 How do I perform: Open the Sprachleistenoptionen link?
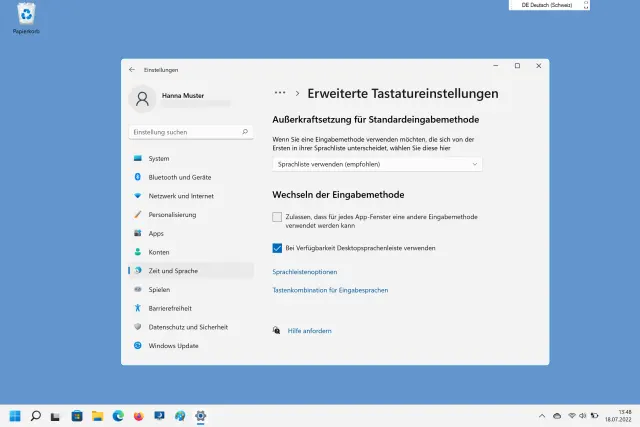304,272
